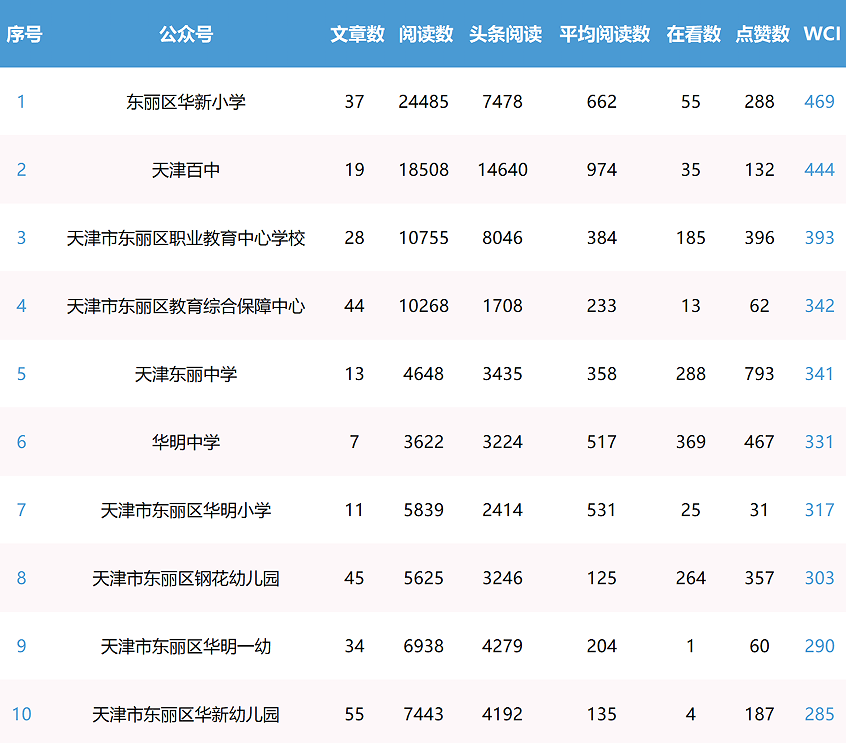Click headline reads value 14640
The image size is (846, 743).
coord(502,169)
